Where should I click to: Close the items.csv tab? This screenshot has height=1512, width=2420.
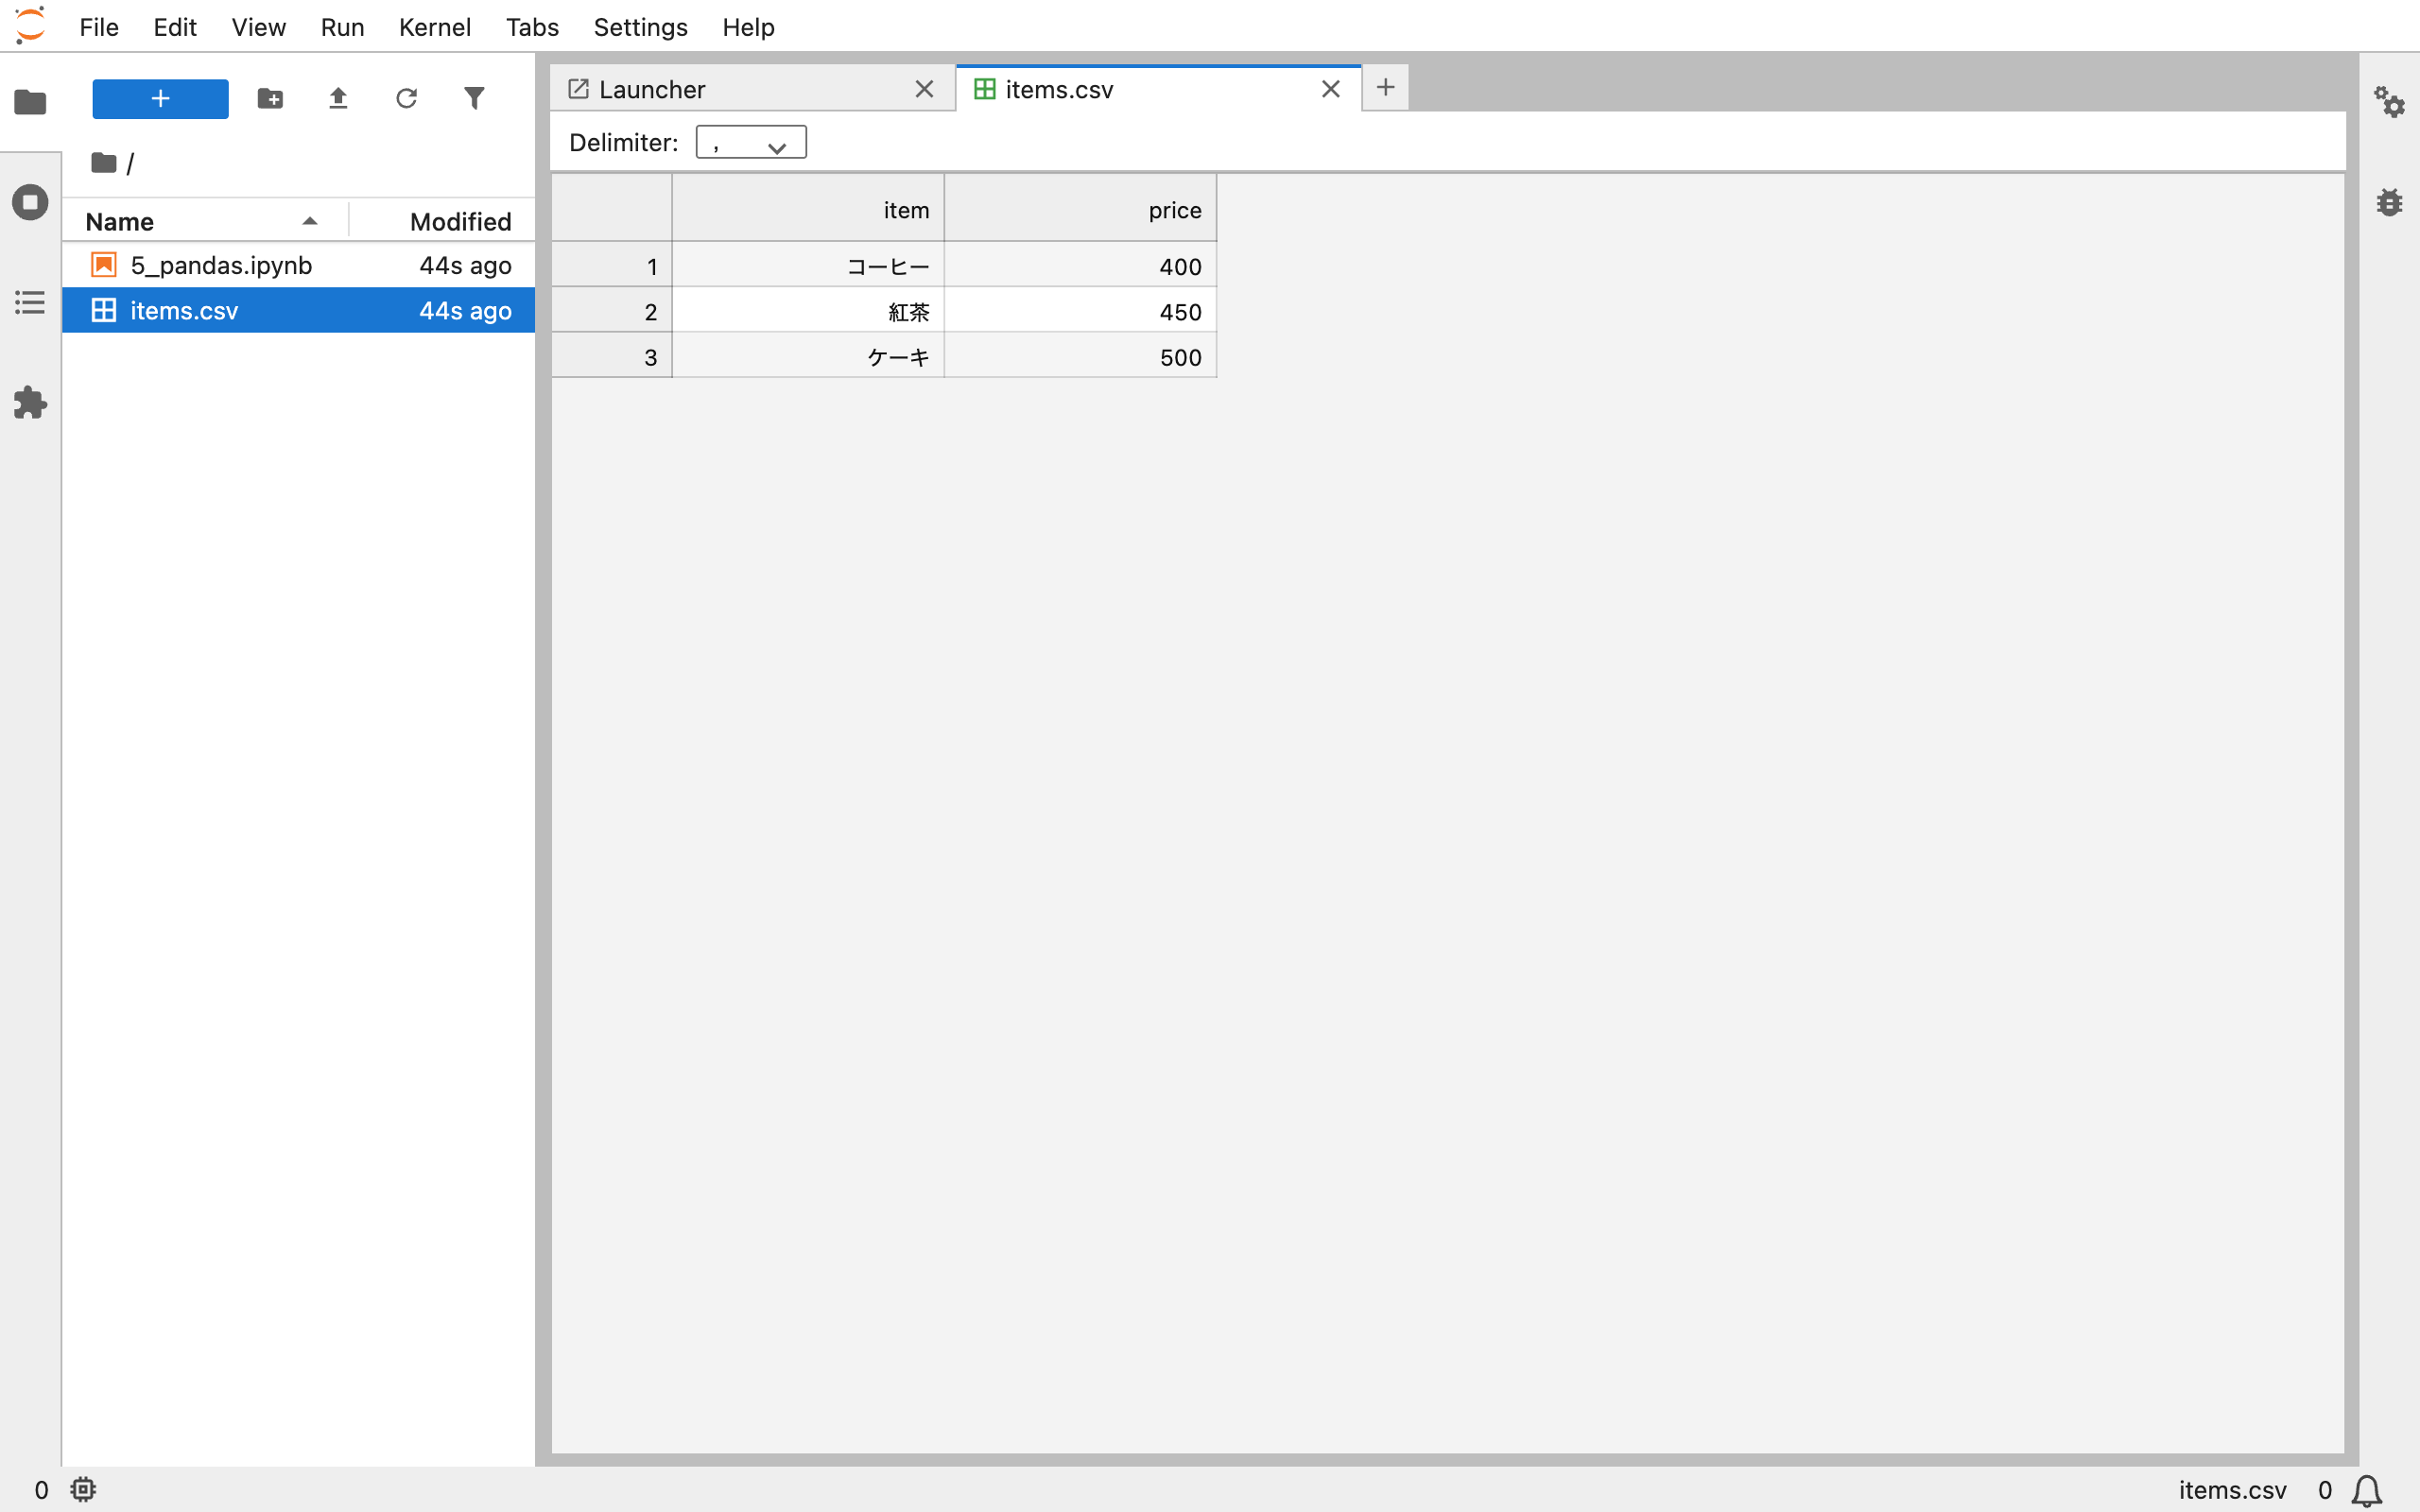coord(1330,89)
